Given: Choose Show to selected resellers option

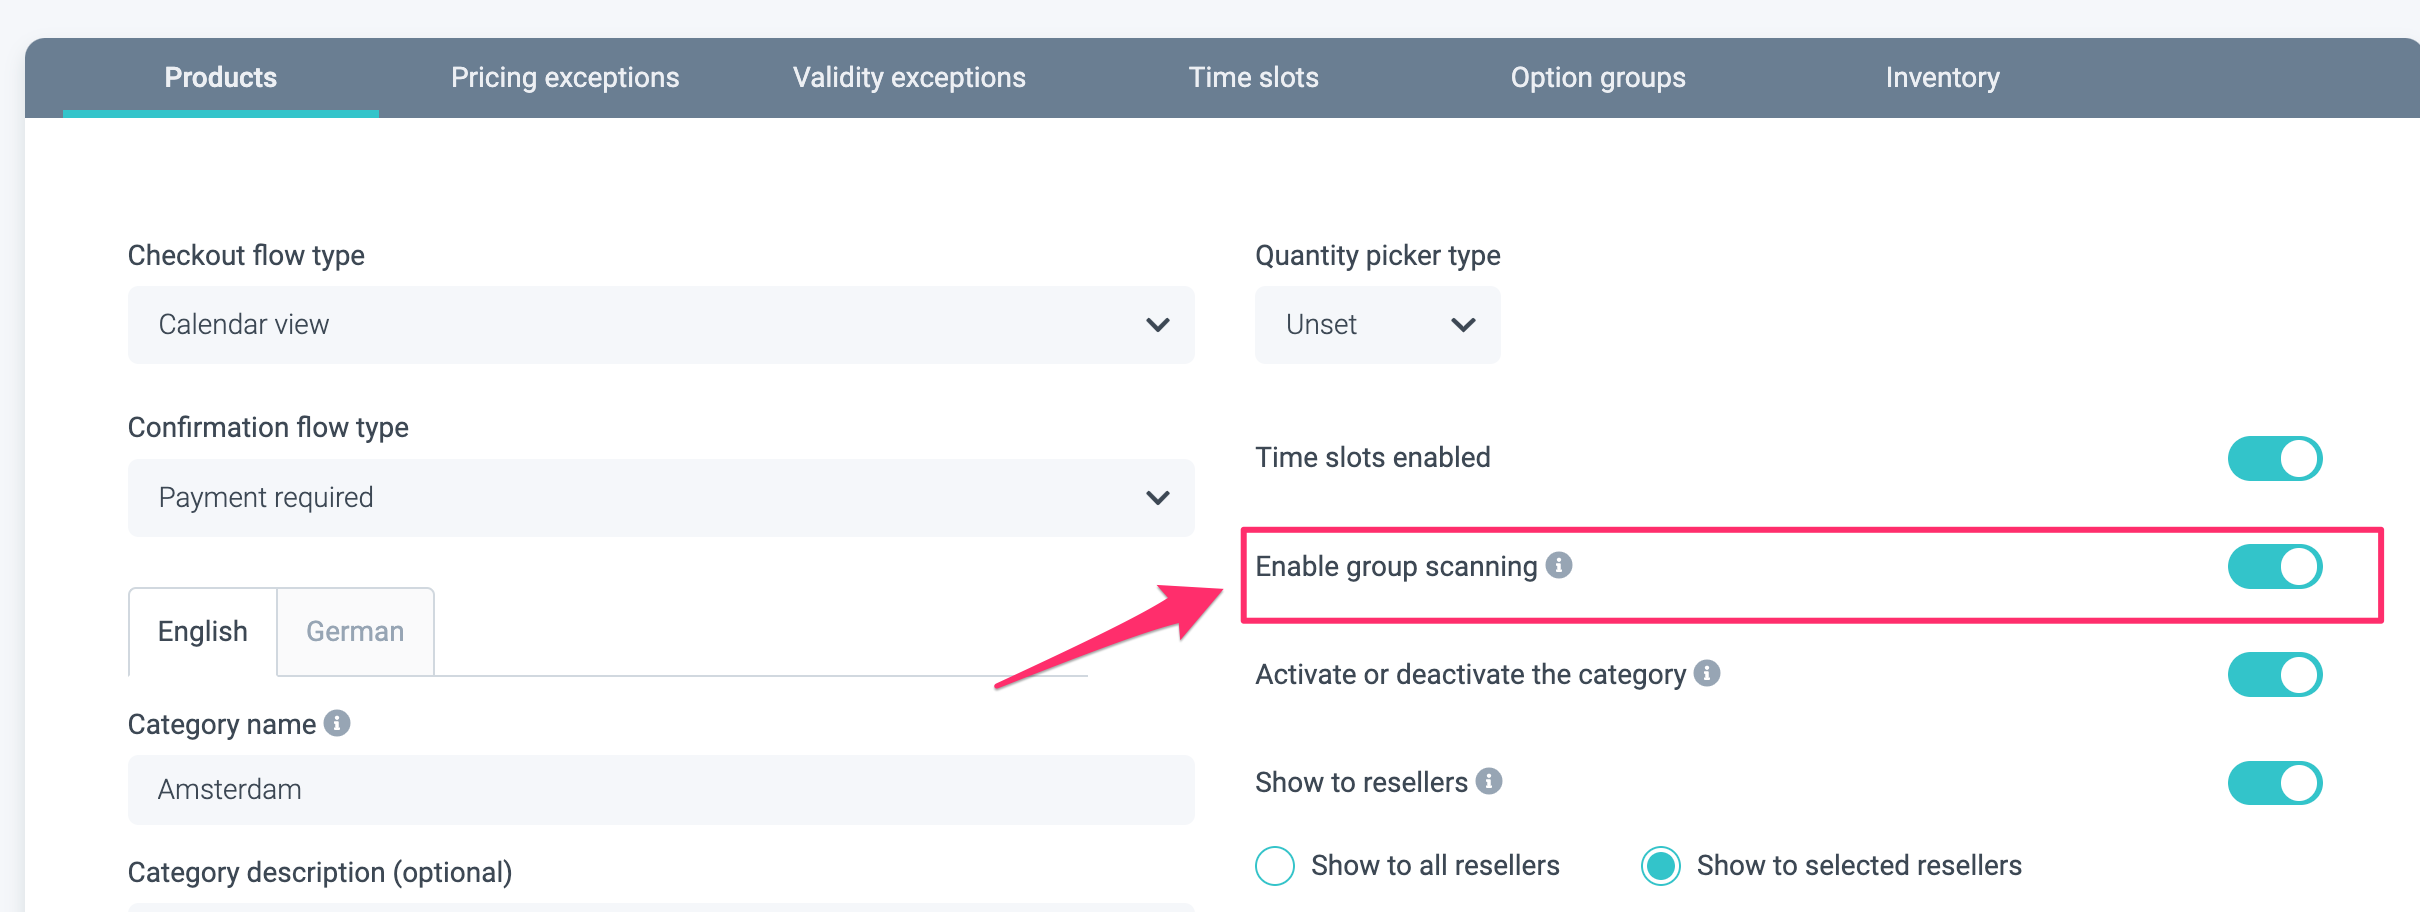Looking at the screenshot, I should click(1661, 866).
